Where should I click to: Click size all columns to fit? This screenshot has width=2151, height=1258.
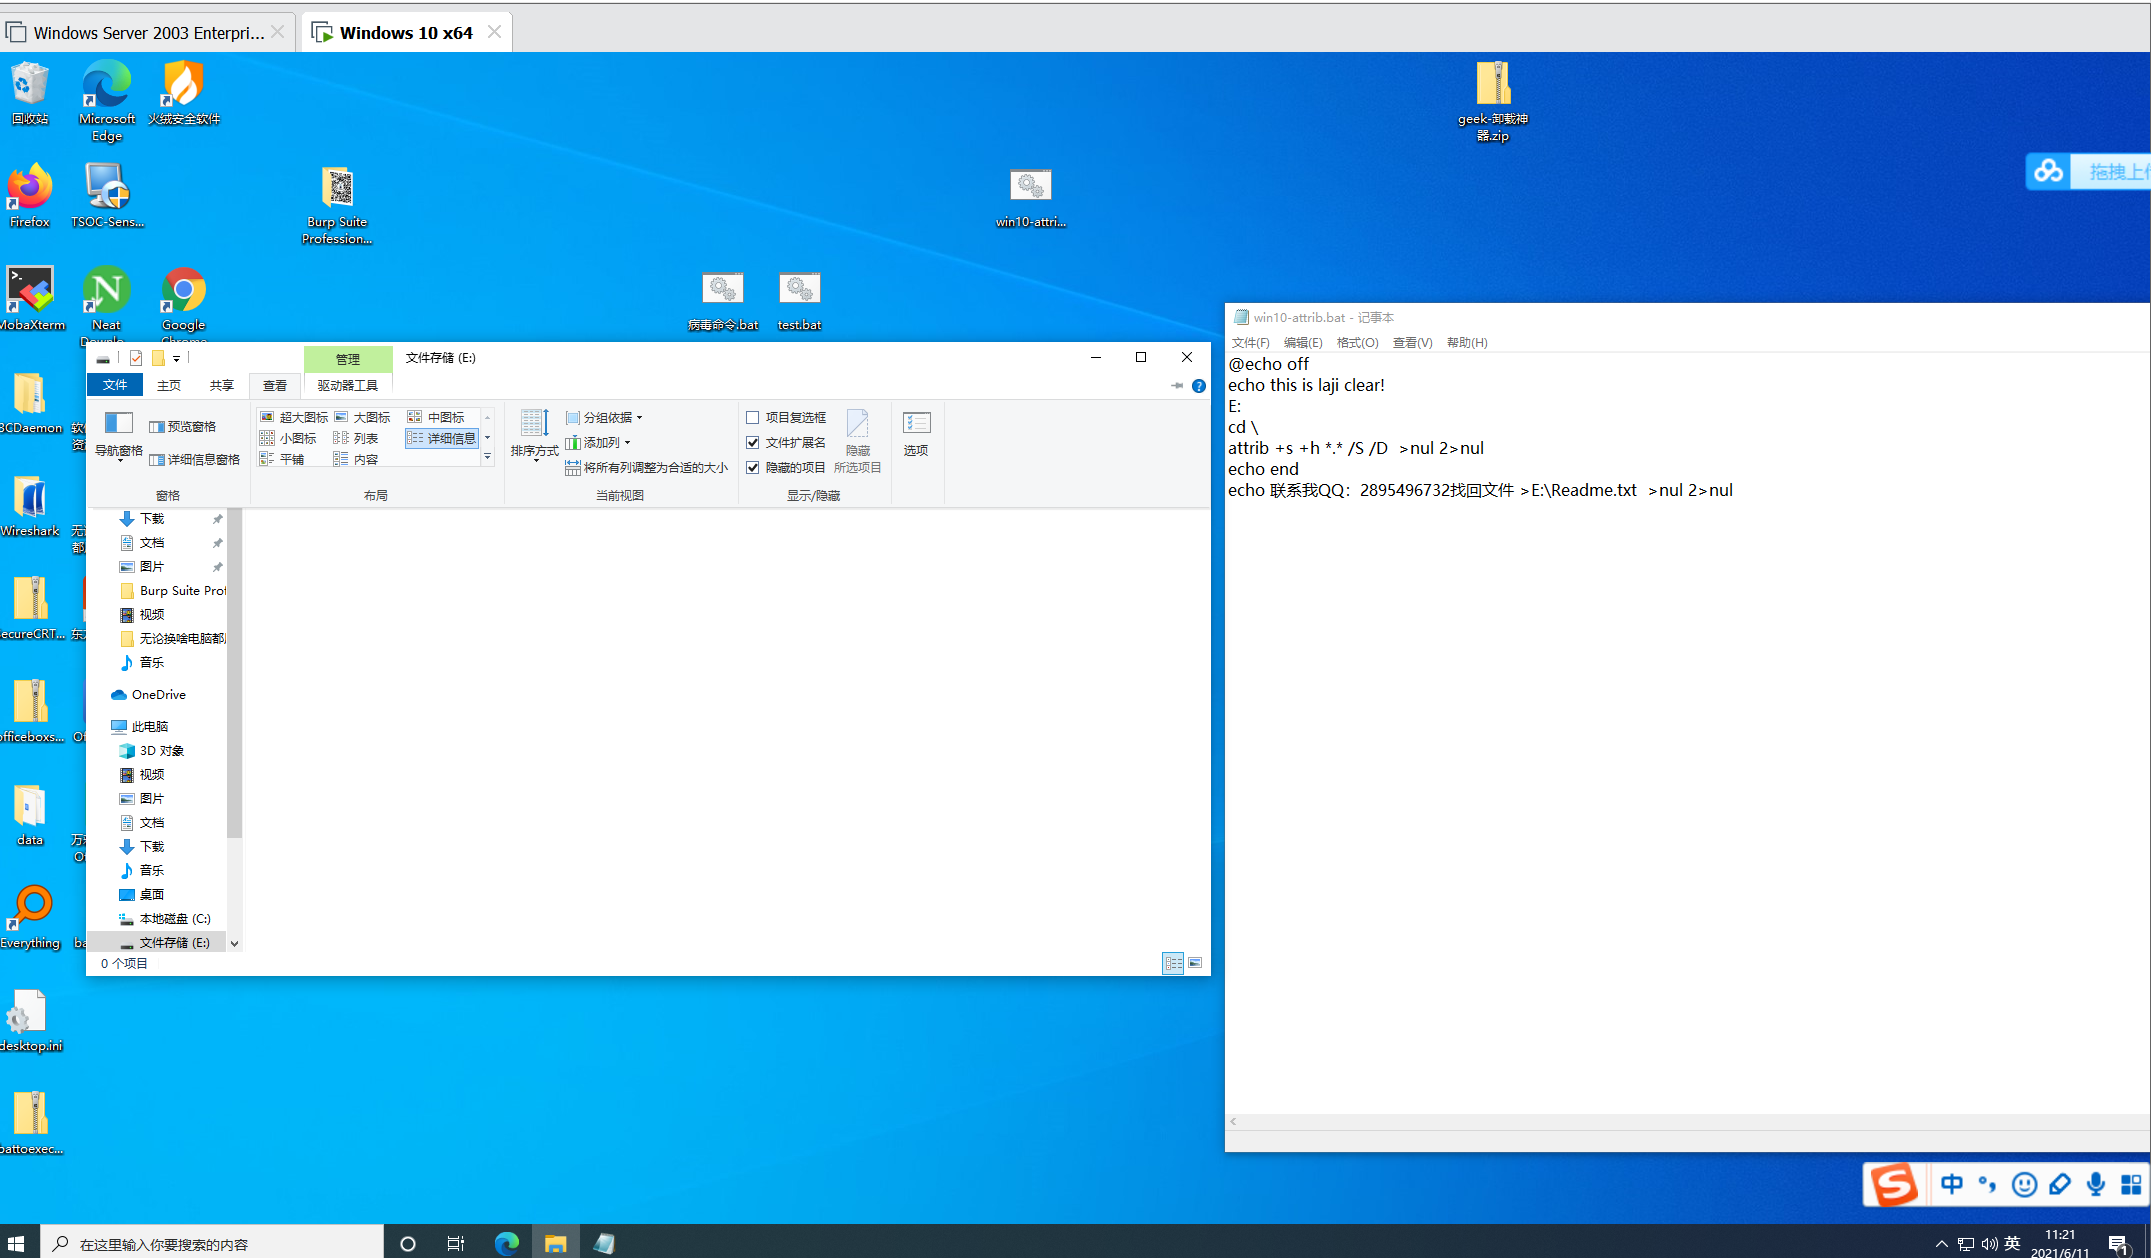click(x=648, y=467)
